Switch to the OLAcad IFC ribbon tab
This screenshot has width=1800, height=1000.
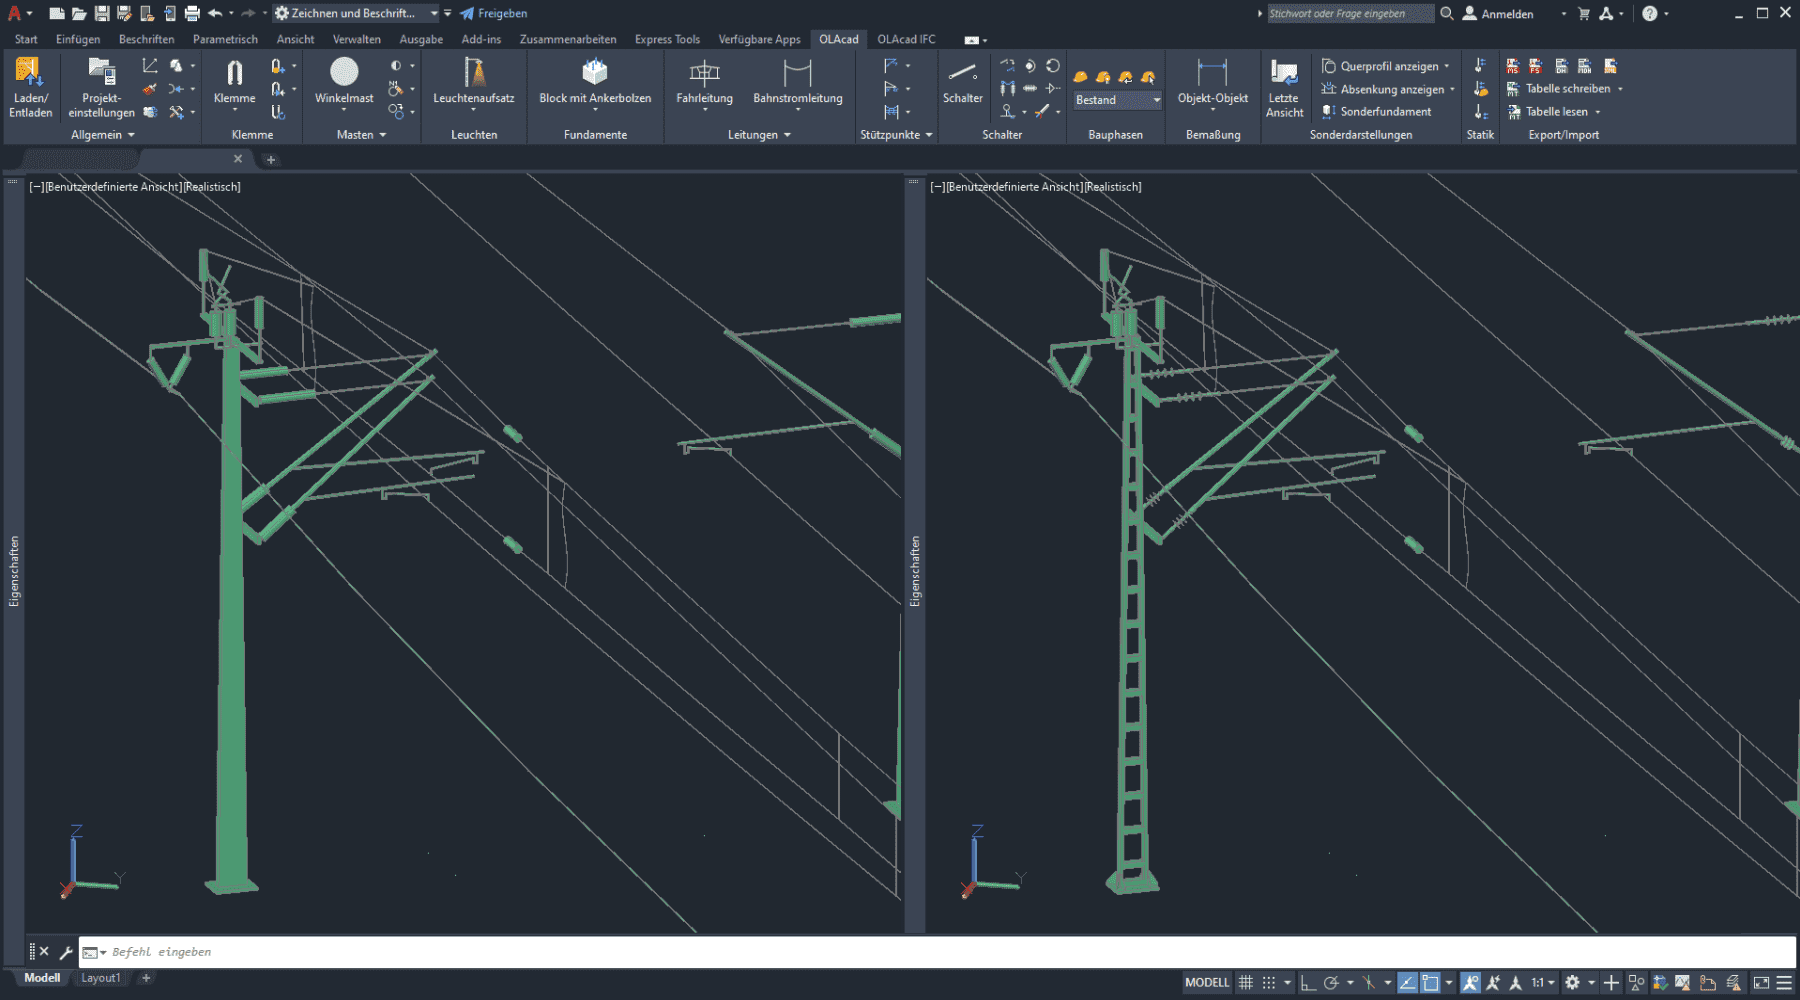point(906,39)
